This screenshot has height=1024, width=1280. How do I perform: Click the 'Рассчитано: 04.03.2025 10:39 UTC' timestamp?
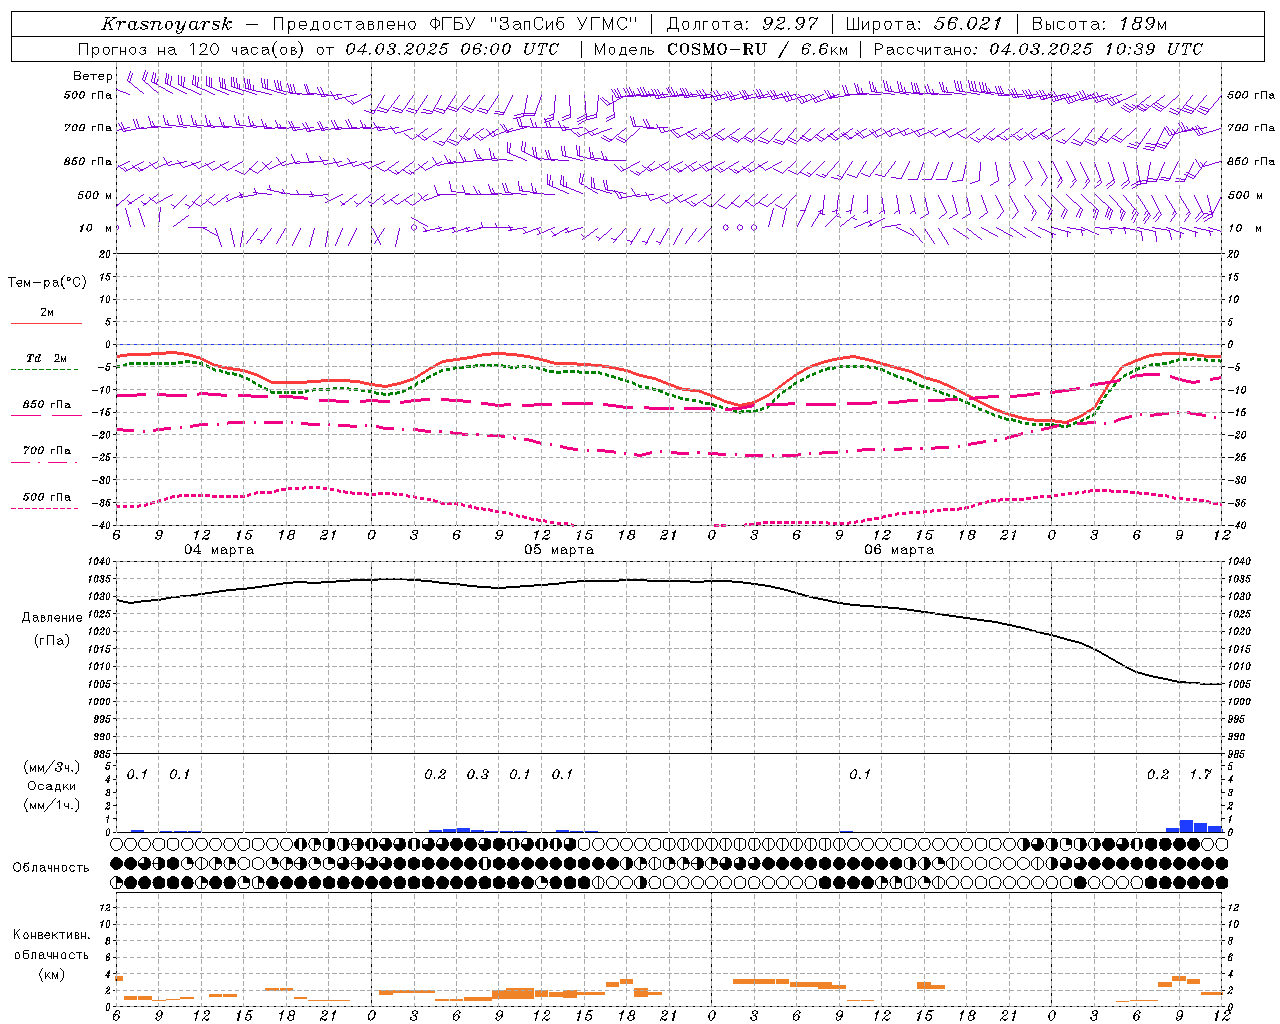click(1038, 49)
